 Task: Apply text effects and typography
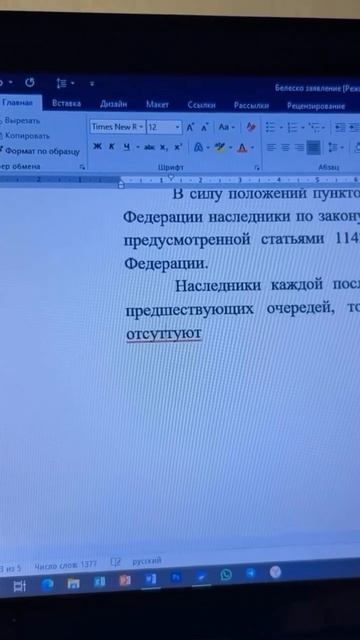click(199, 147)
